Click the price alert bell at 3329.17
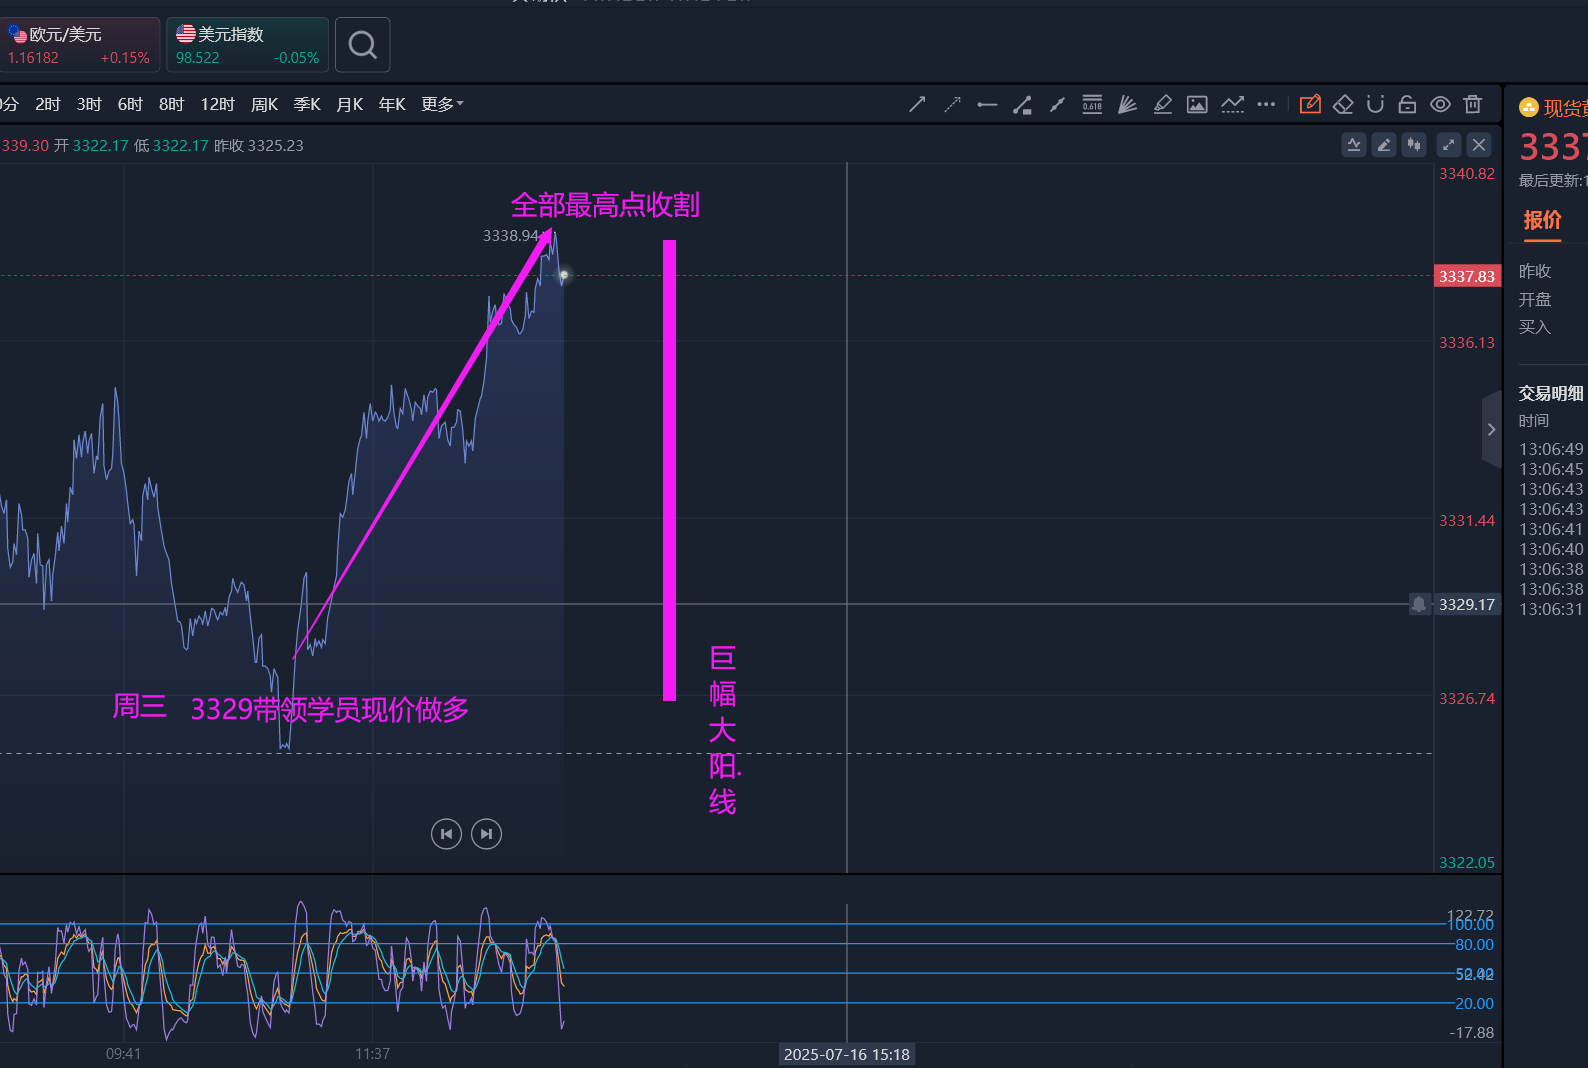 point(1419,604)
